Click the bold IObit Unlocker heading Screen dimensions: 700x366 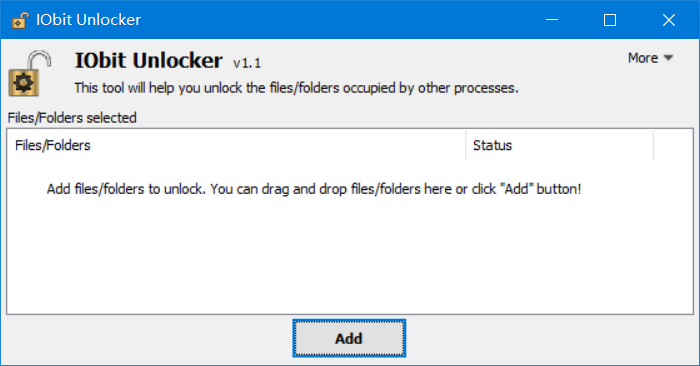point(148,61)
